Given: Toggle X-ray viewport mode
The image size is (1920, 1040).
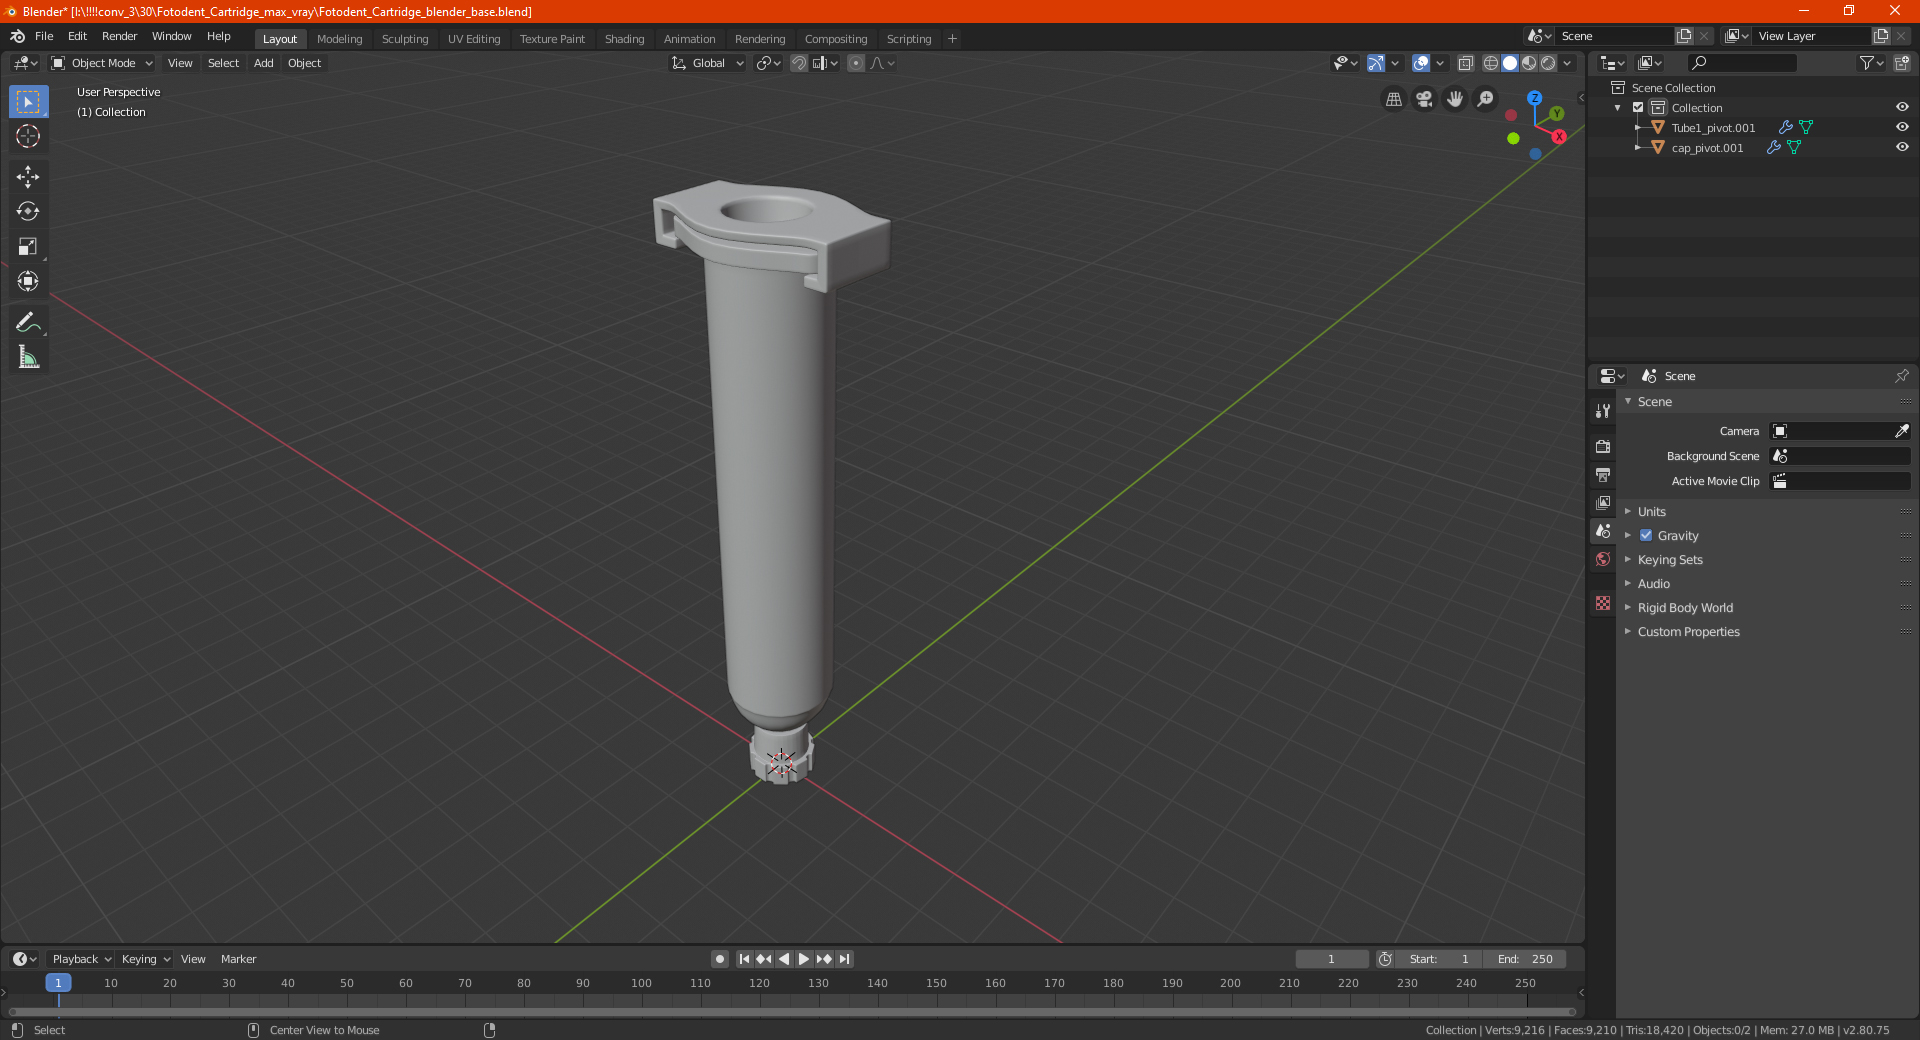Looking at the screenshot, I should click(1465, 63).
